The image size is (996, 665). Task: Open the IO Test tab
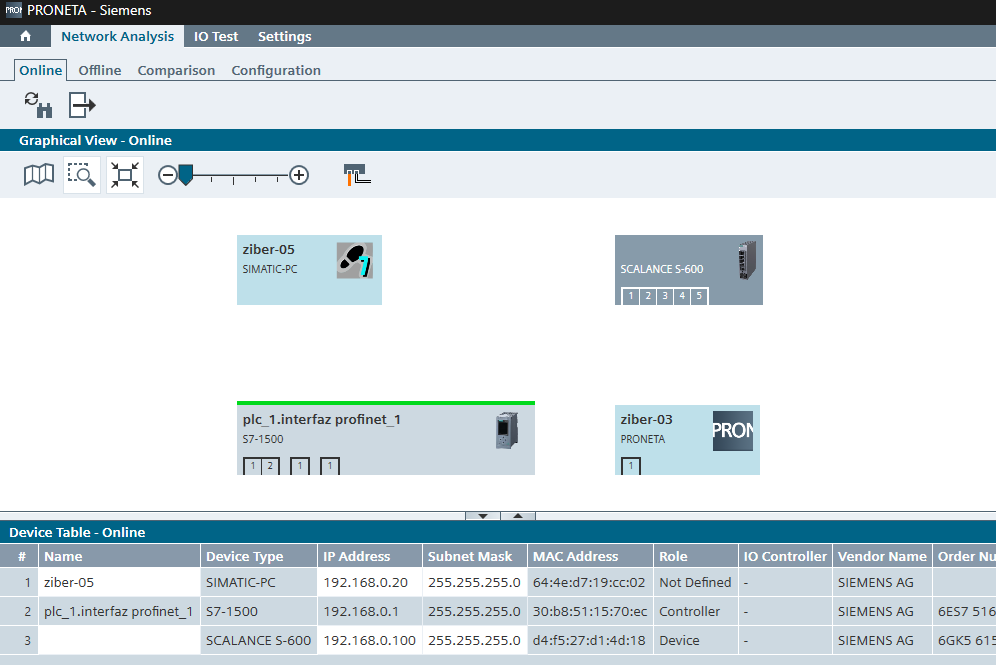[x=216, y=37]
